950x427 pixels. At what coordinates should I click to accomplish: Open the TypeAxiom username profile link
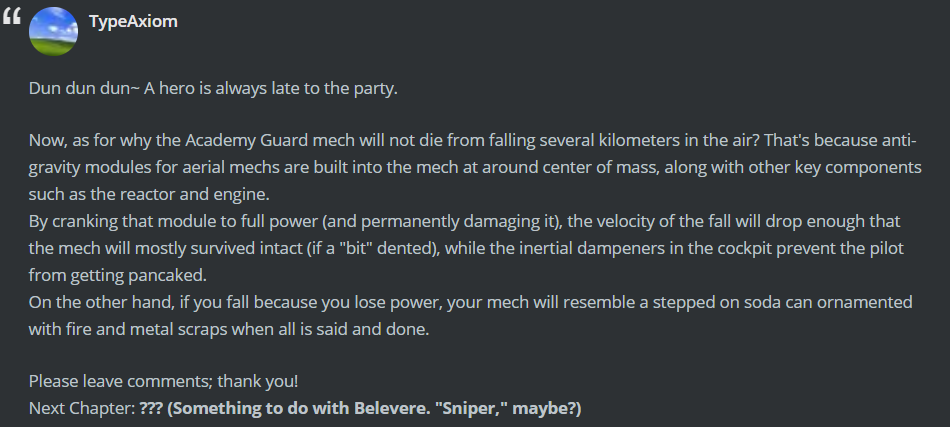click(x=133, y=21)
